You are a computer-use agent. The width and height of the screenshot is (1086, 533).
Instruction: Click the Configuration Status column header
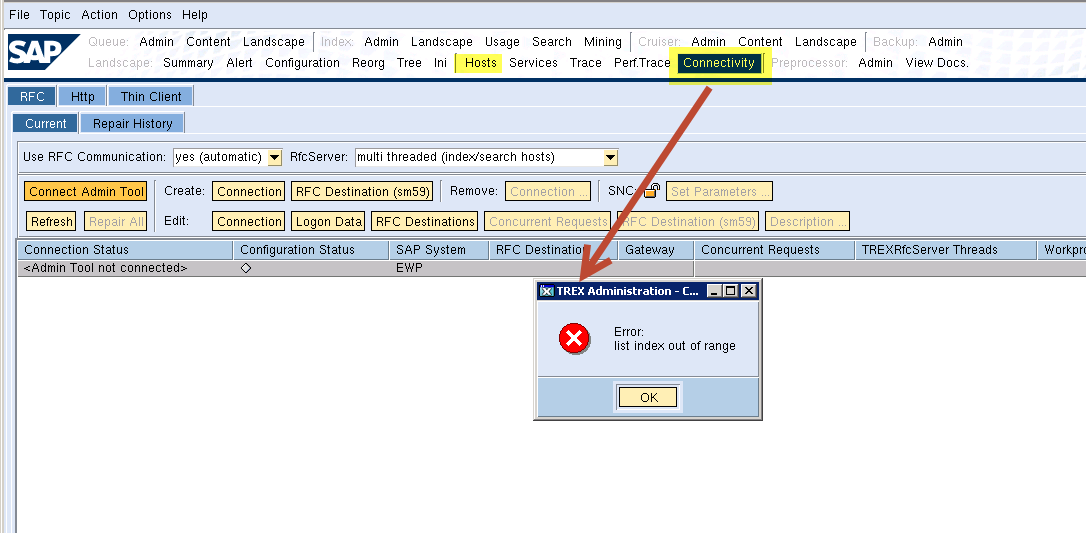pyautogui.click(x=312, y=250)
